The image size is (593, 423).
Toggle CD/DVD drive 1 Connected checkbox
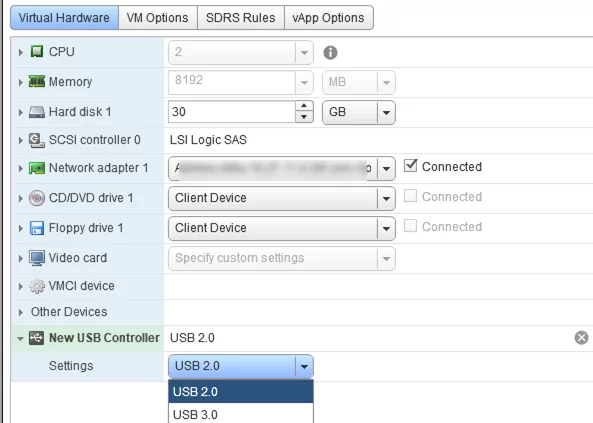410,196
